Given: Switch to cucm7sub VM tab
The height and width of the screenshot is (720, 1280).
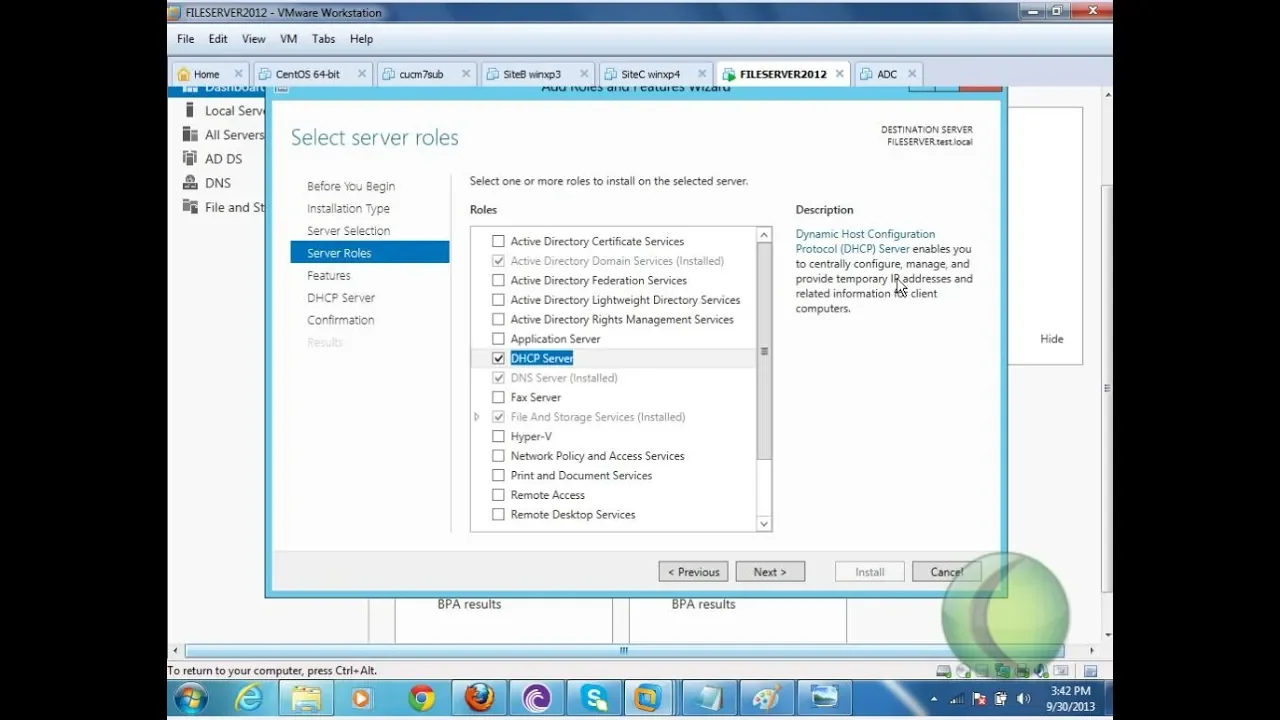Looking at the screenshot, I should 429,74.
